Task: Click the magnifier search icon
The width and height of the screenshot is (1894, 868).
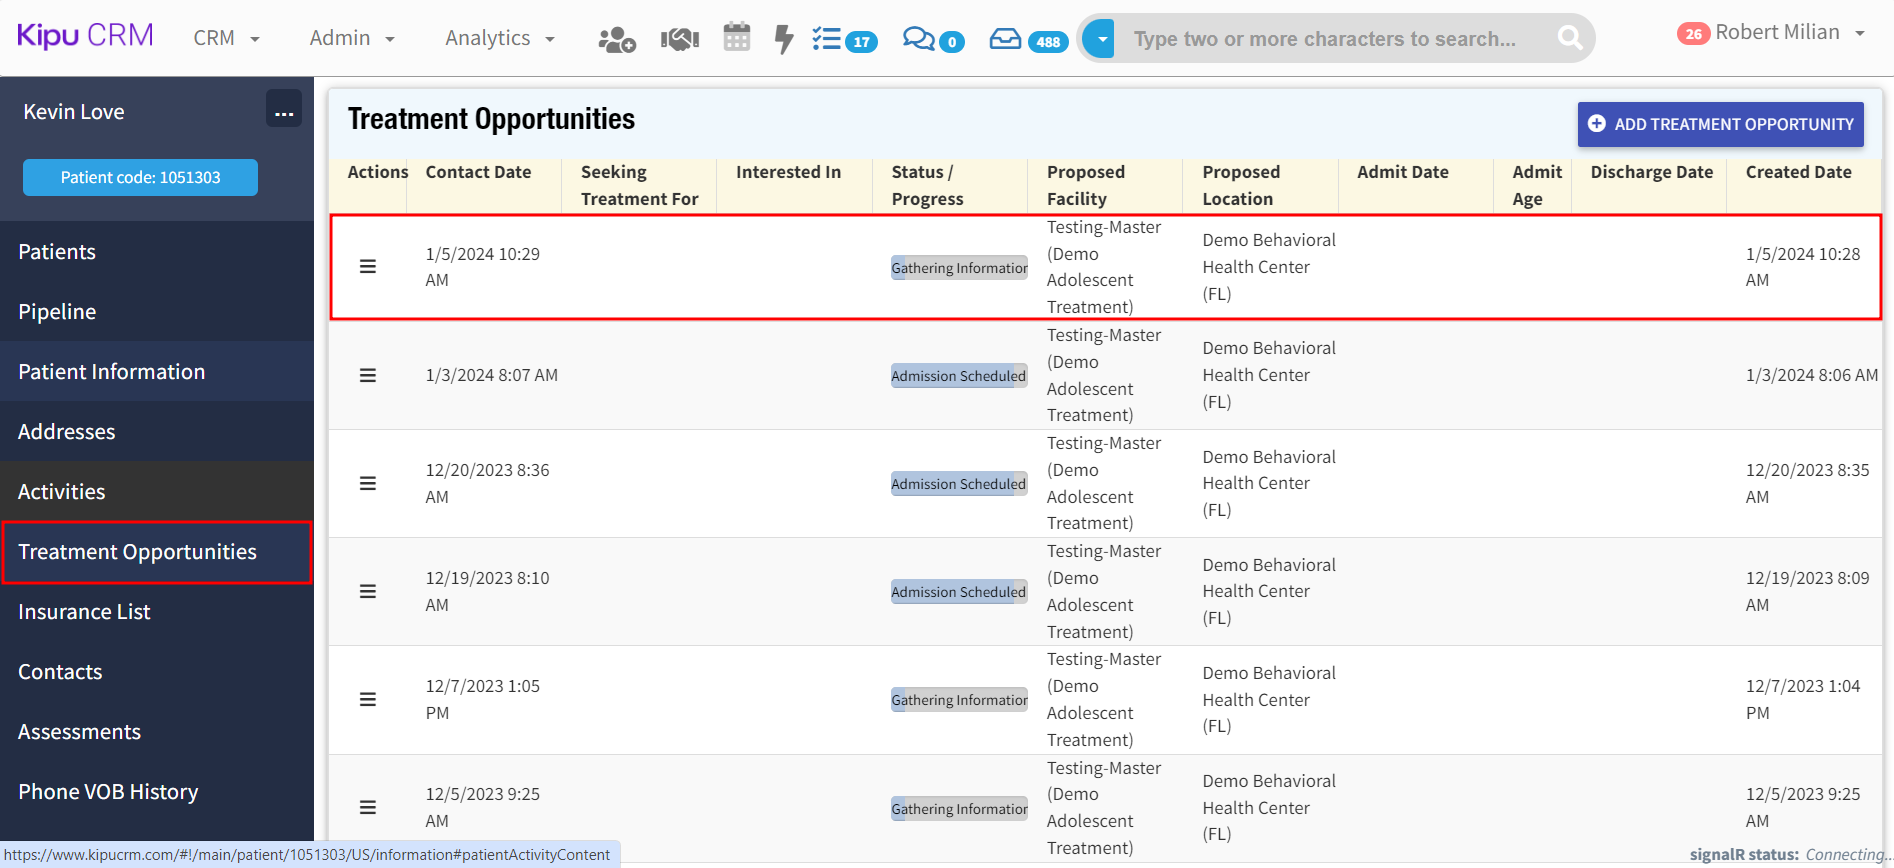Action: pyautogui.click(x=1569, y=38)
